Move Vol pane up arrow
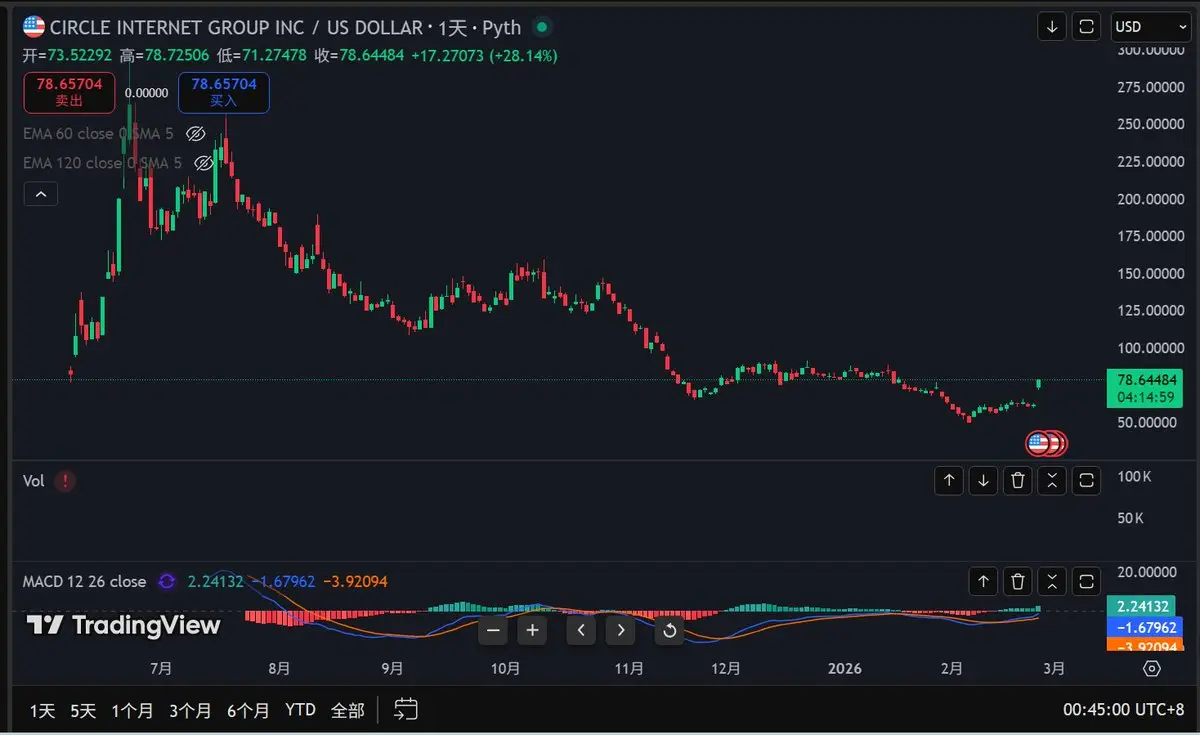This screenshot has height=735, width=1200. (949, 481)
